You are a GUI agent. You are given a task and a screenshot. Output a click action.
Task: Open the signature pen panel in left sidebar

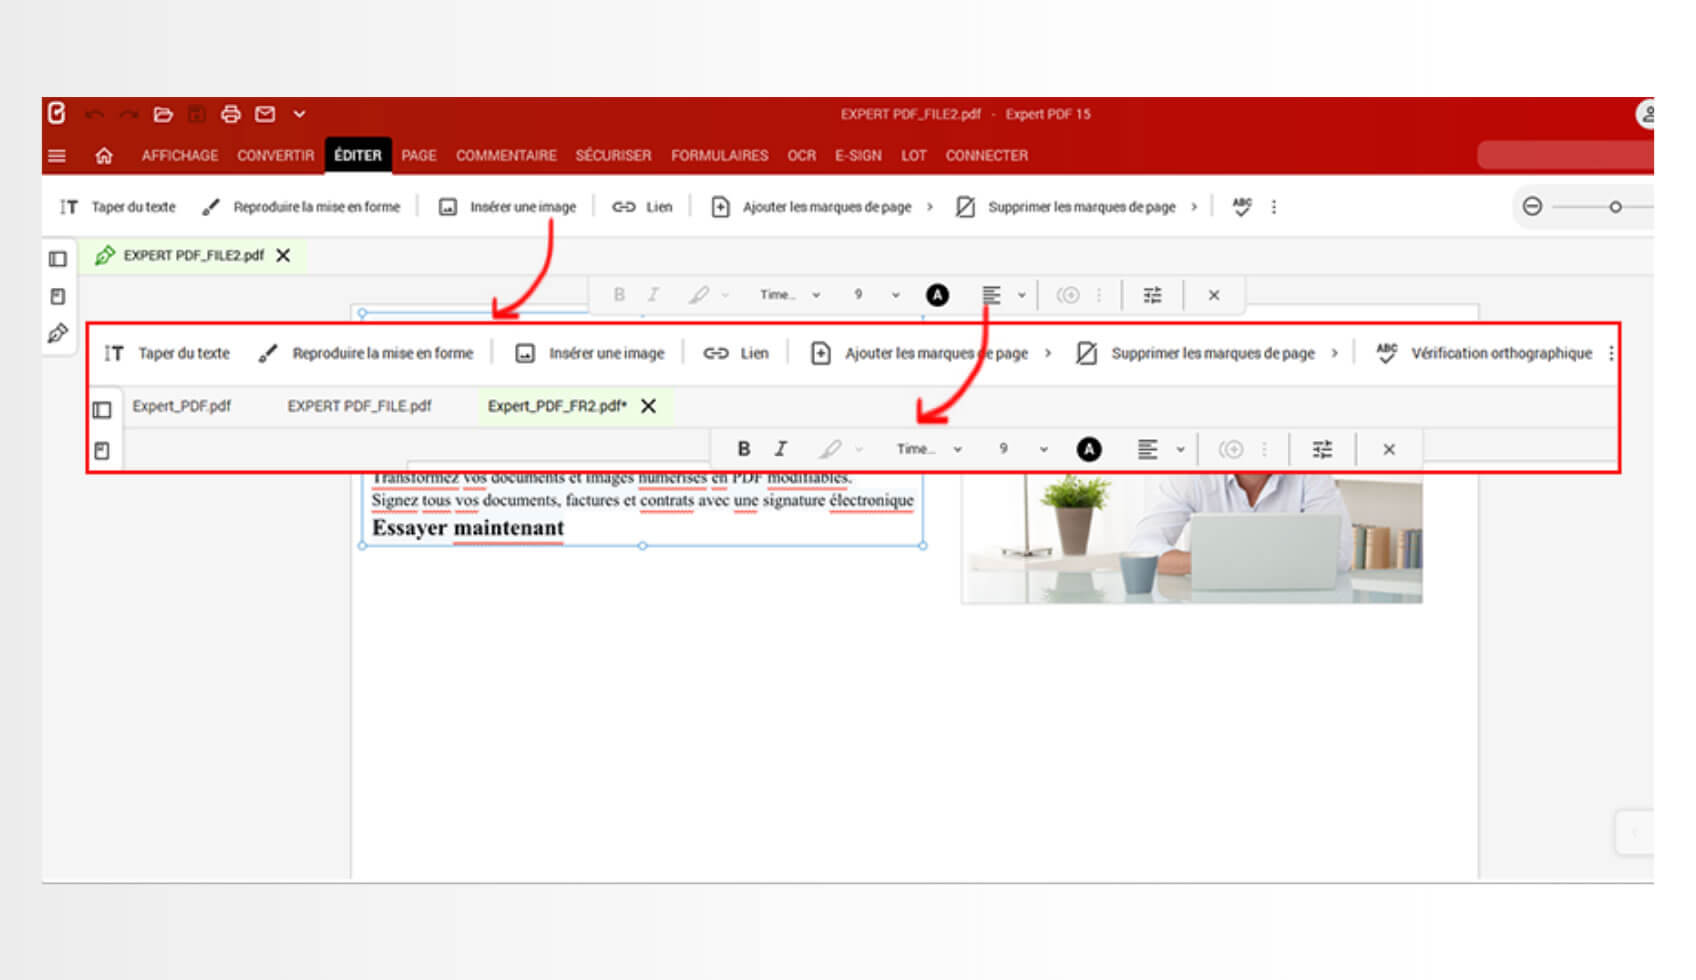tap(58, 333)
